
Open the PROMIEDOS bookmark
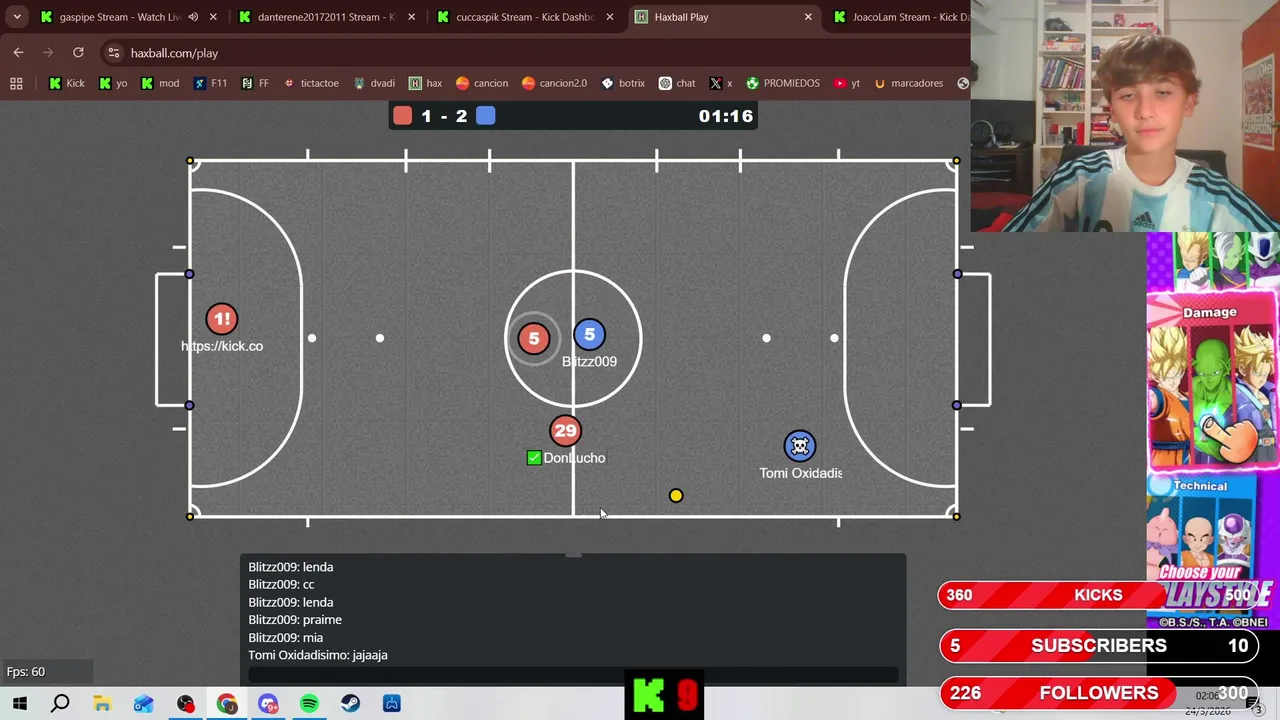pyautogui.click(x=783, y=83)
